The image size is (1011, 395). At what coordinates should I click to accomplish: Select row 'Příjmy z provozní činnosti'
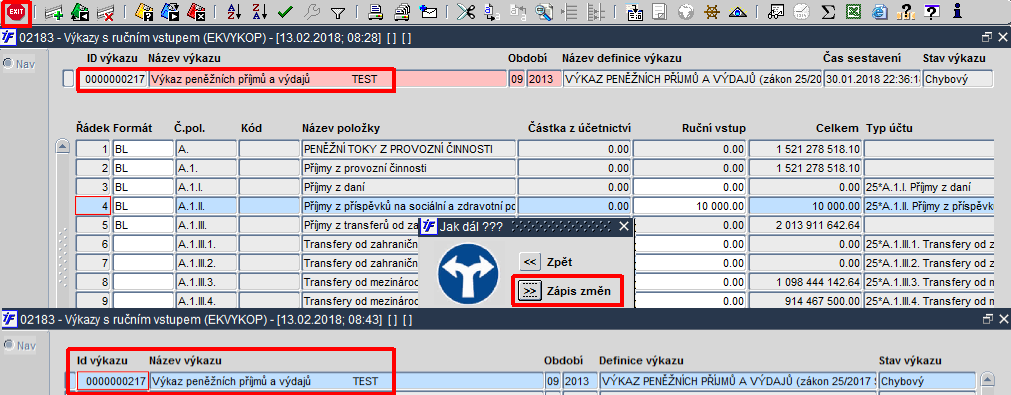[x=409, y=169]
